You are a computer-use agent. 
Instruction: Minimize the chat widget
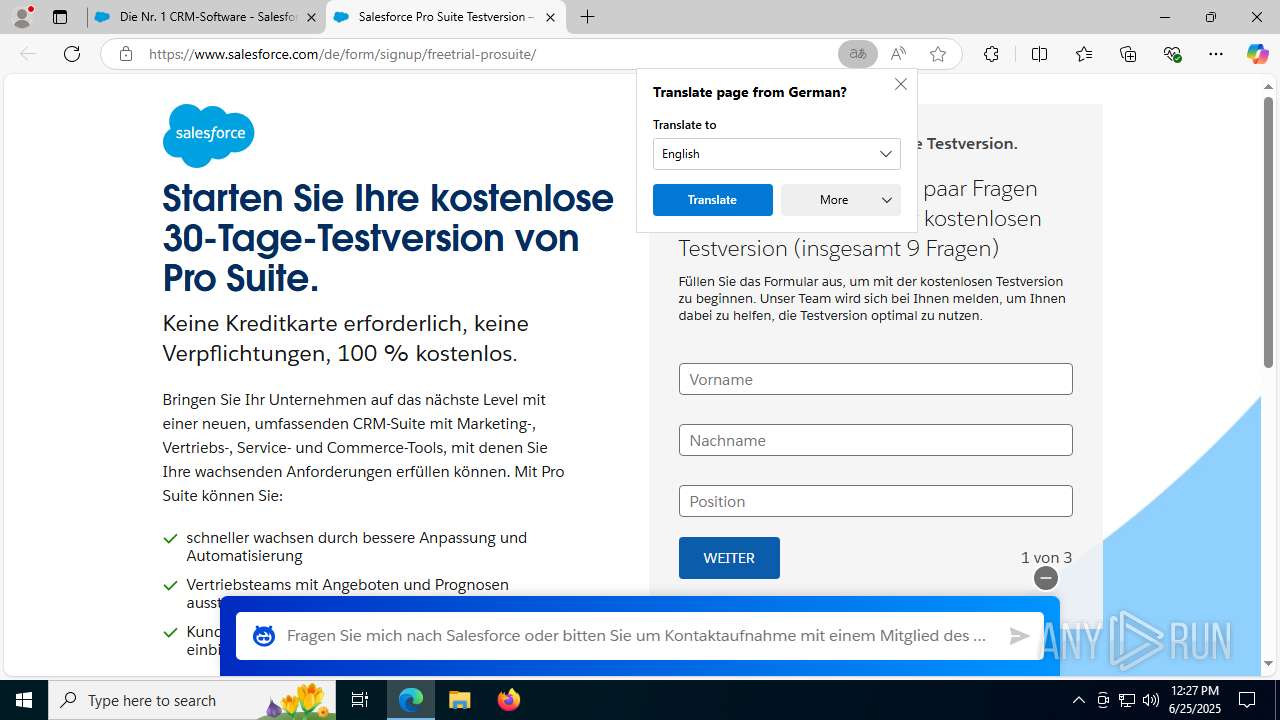point(1045,578)
